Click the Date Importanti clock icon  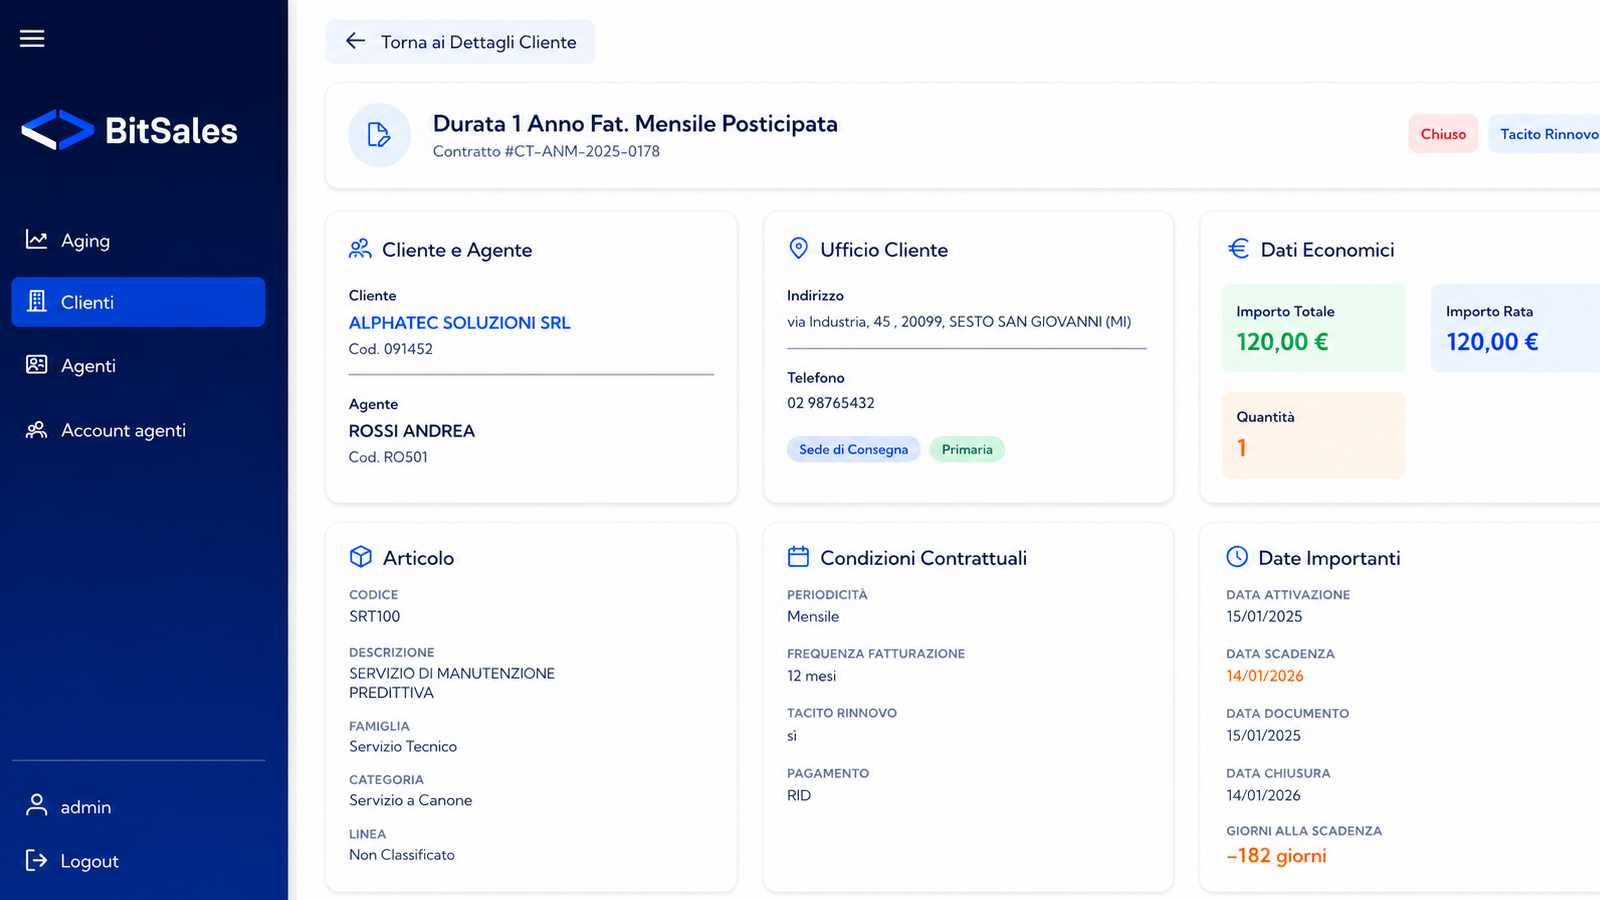[x=1237, y=556]
